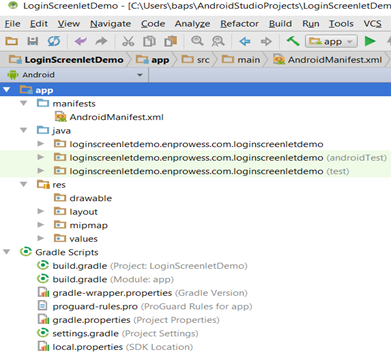
Task: Open the Edit menu
Action: coord(39,24)
